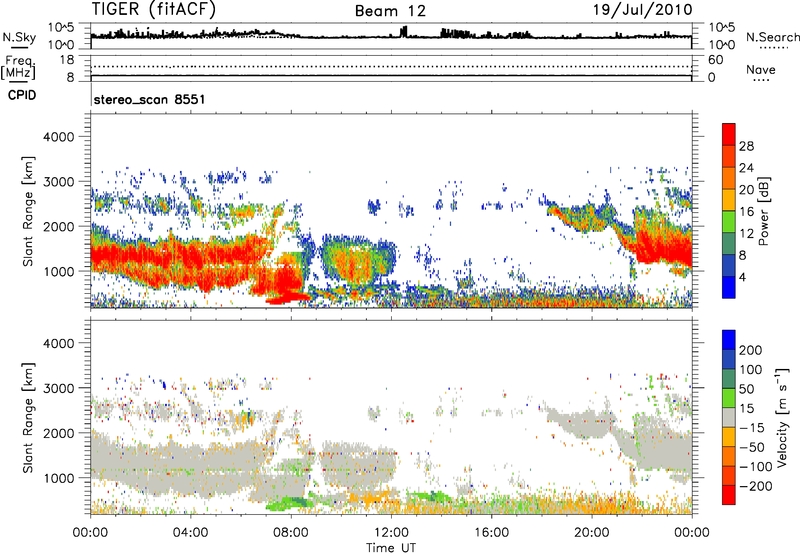The image size is (800, 554).
Task: Click the yellow −15 to −50 Velocity color segment
Action: (729, 437)
